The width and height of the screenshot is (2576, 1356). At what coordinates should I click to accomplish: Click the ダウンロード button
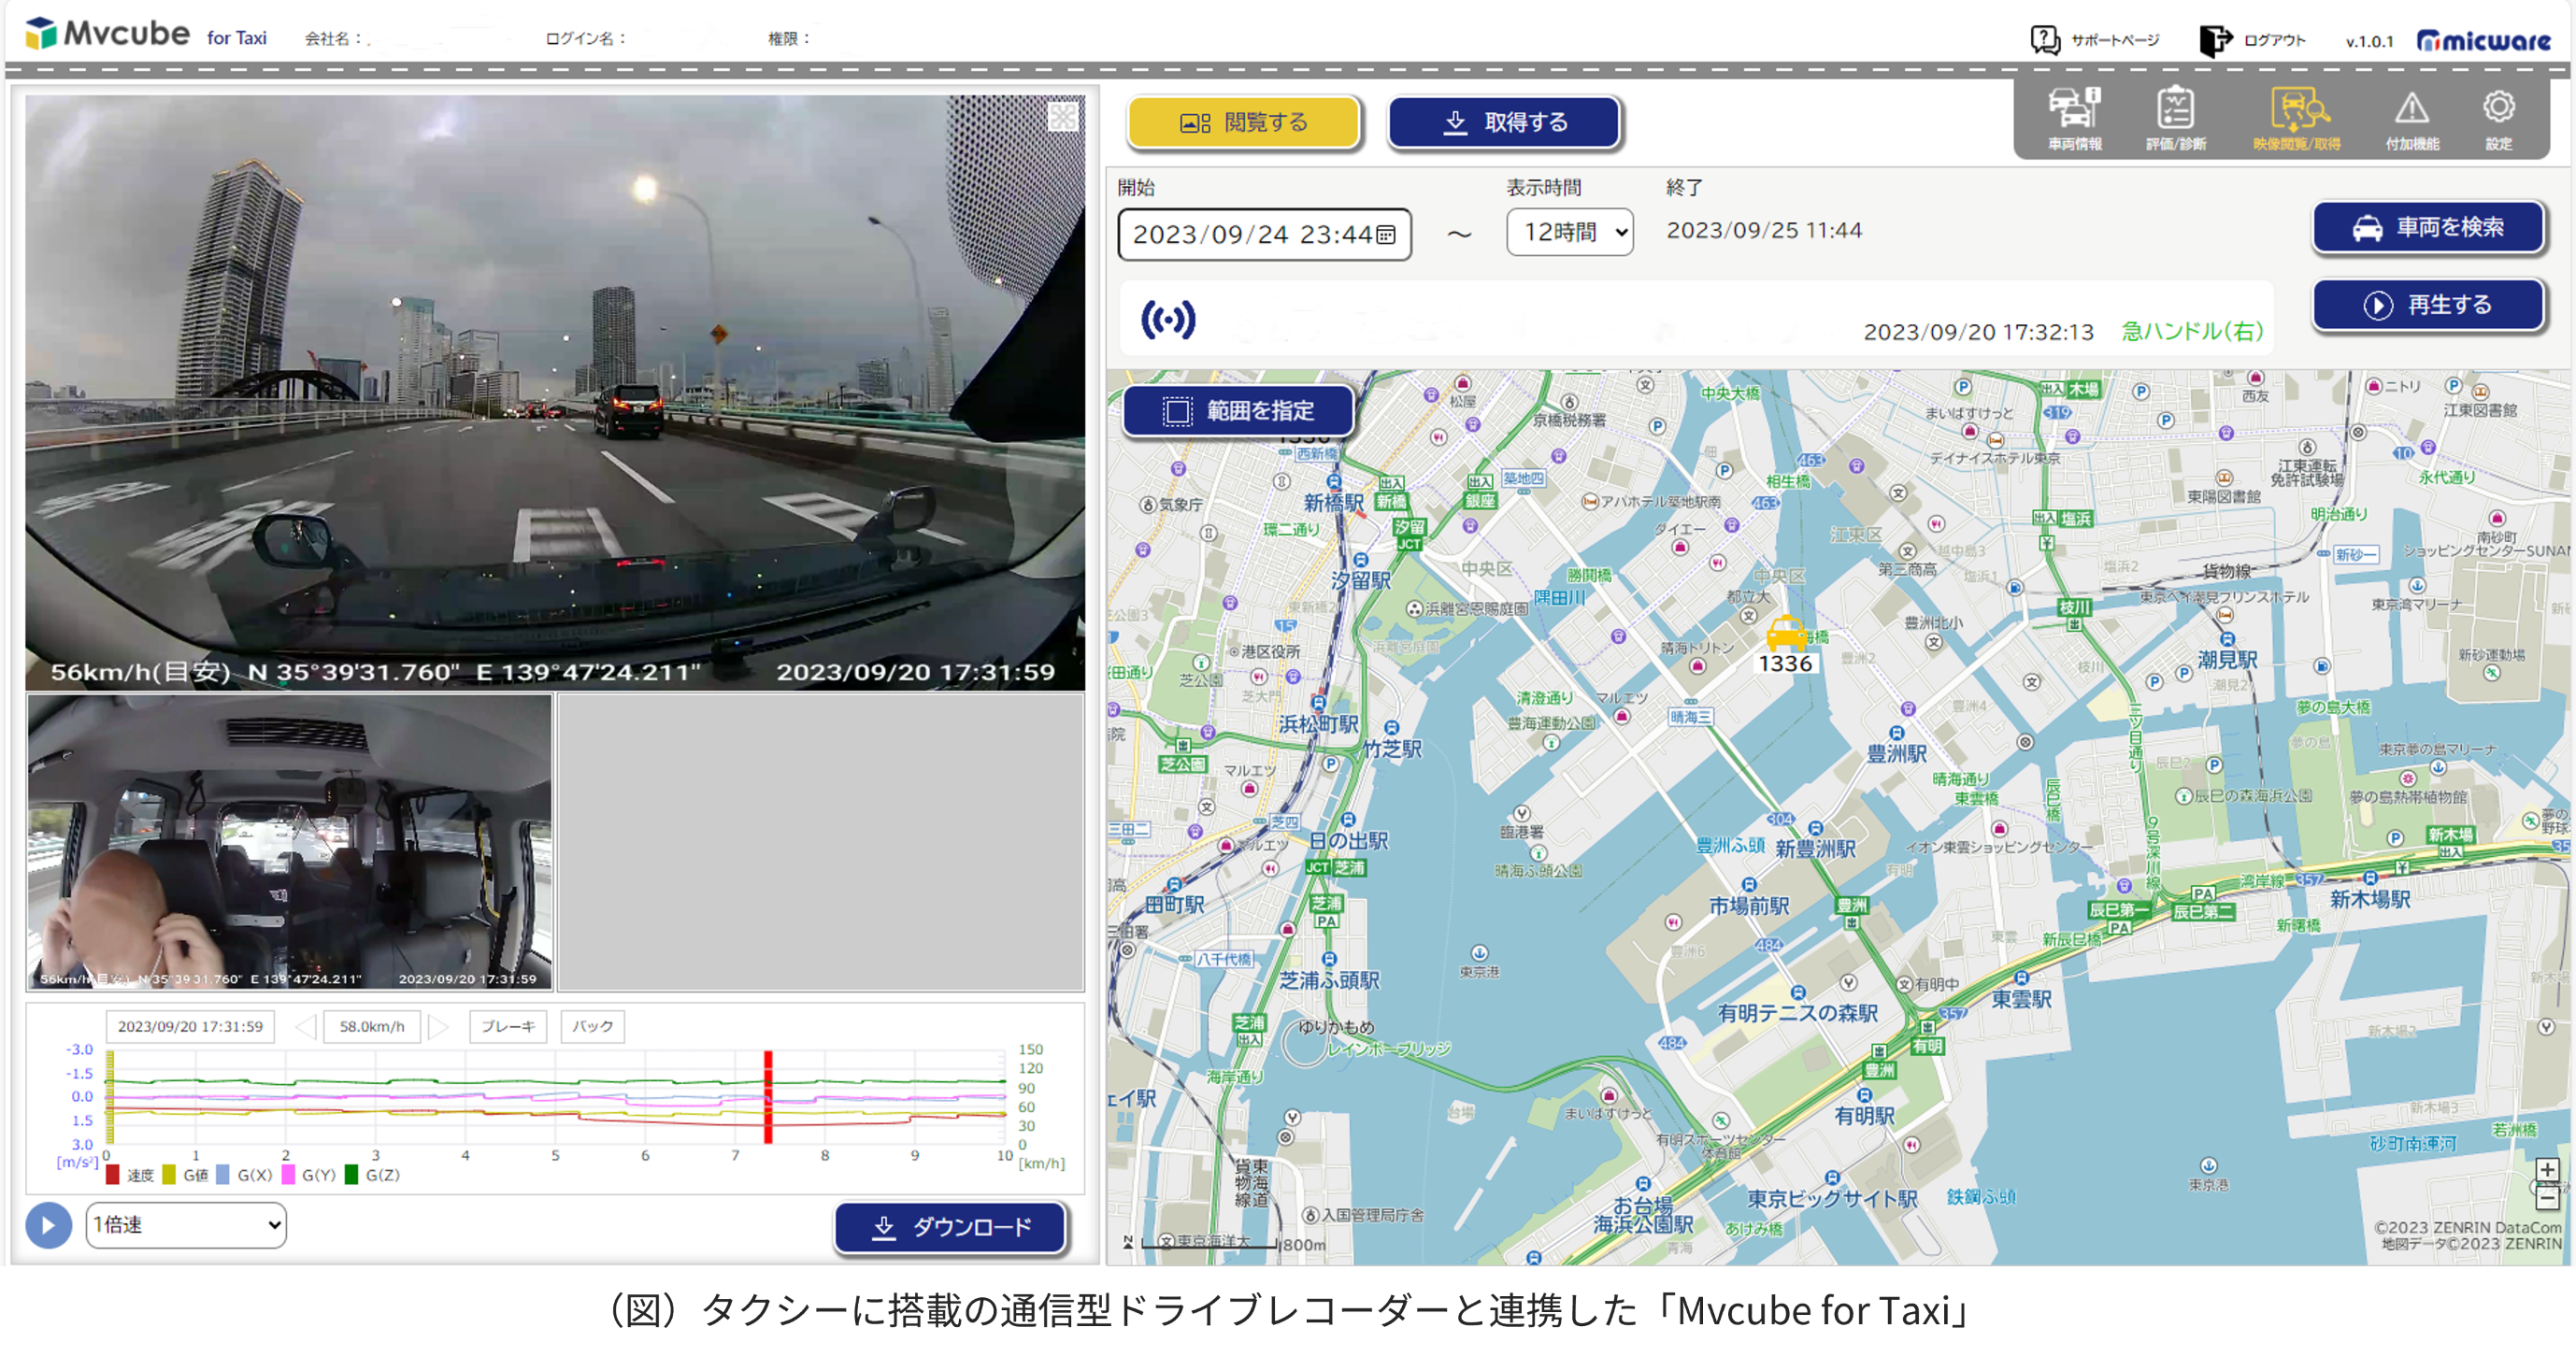[x=950, y=1227]
